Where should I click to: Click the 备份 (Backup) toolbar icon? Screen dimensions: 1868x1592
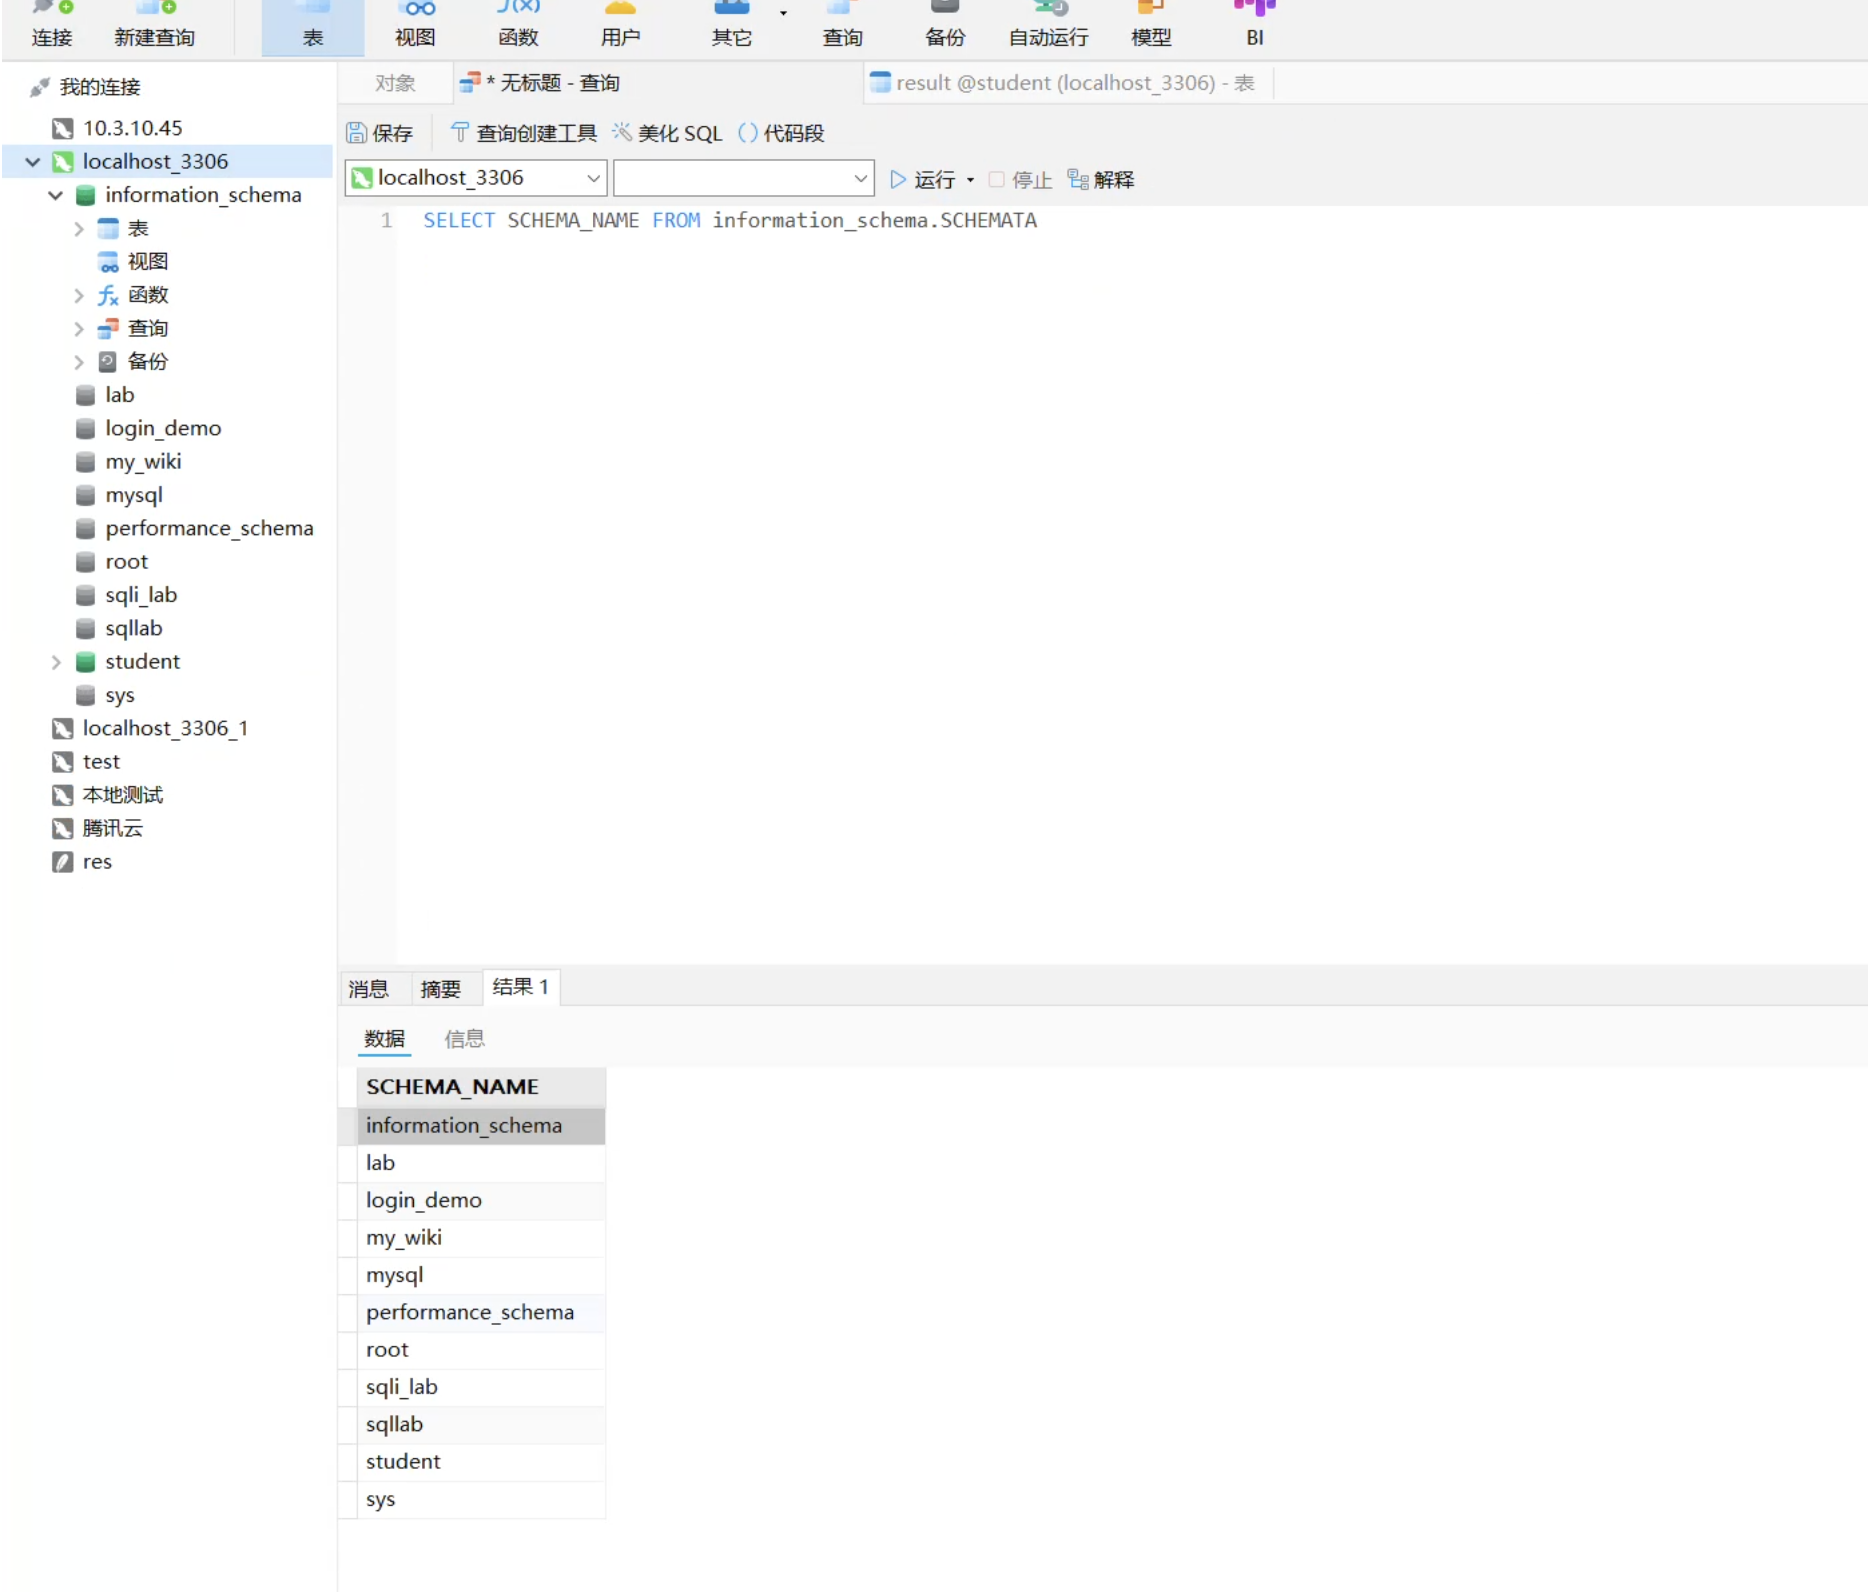tap(944, 26)
